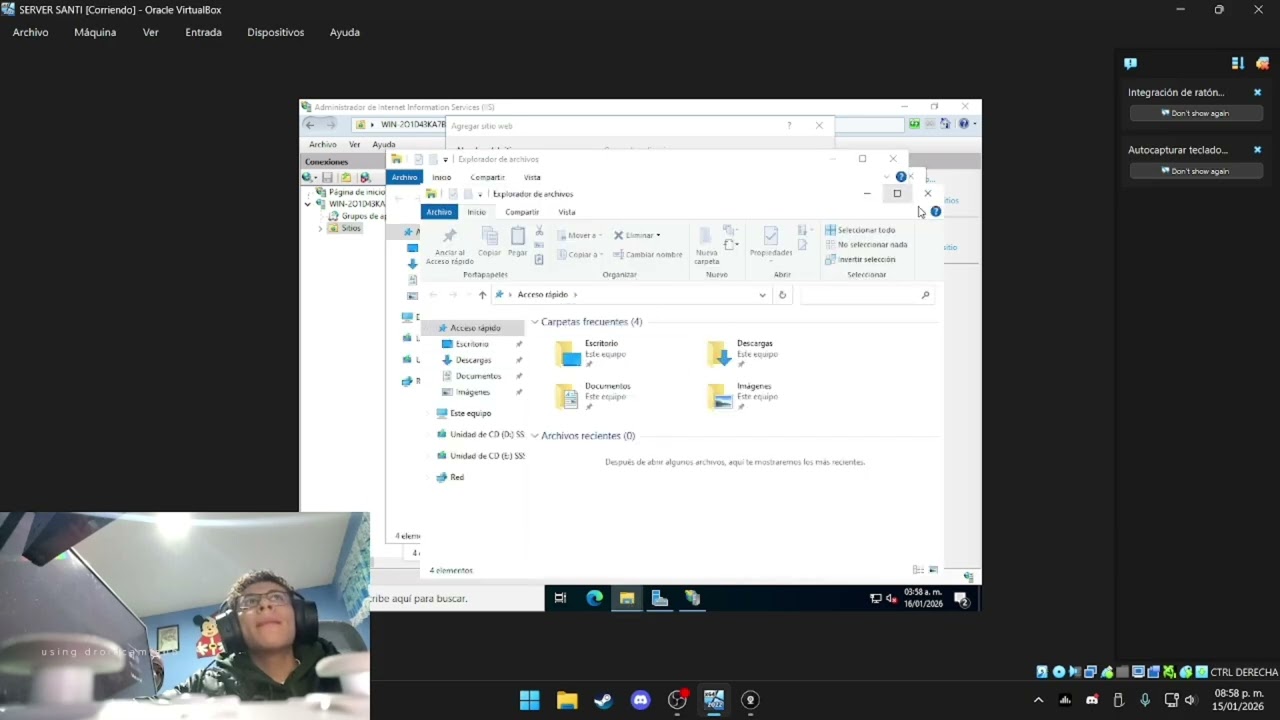
Task: Click No seleccionar nada
Action: point(866,244)
